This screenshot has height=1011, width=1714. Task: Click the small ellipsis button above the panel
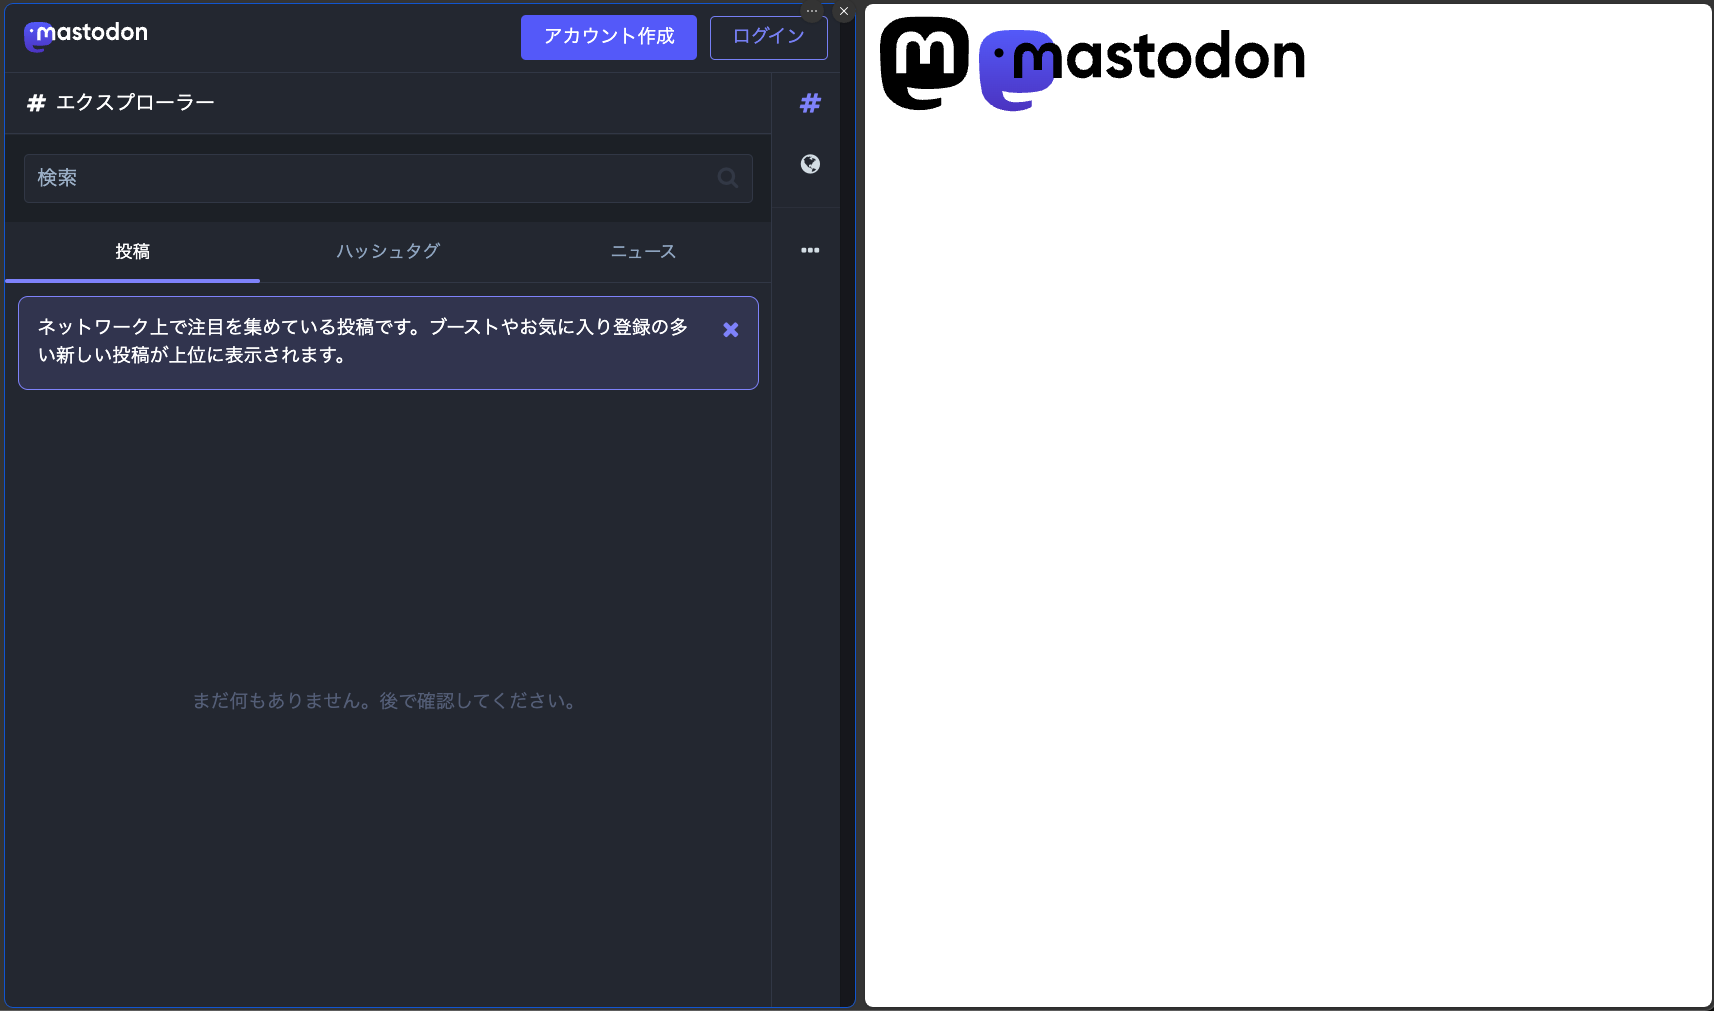click(x=812, y=11)
